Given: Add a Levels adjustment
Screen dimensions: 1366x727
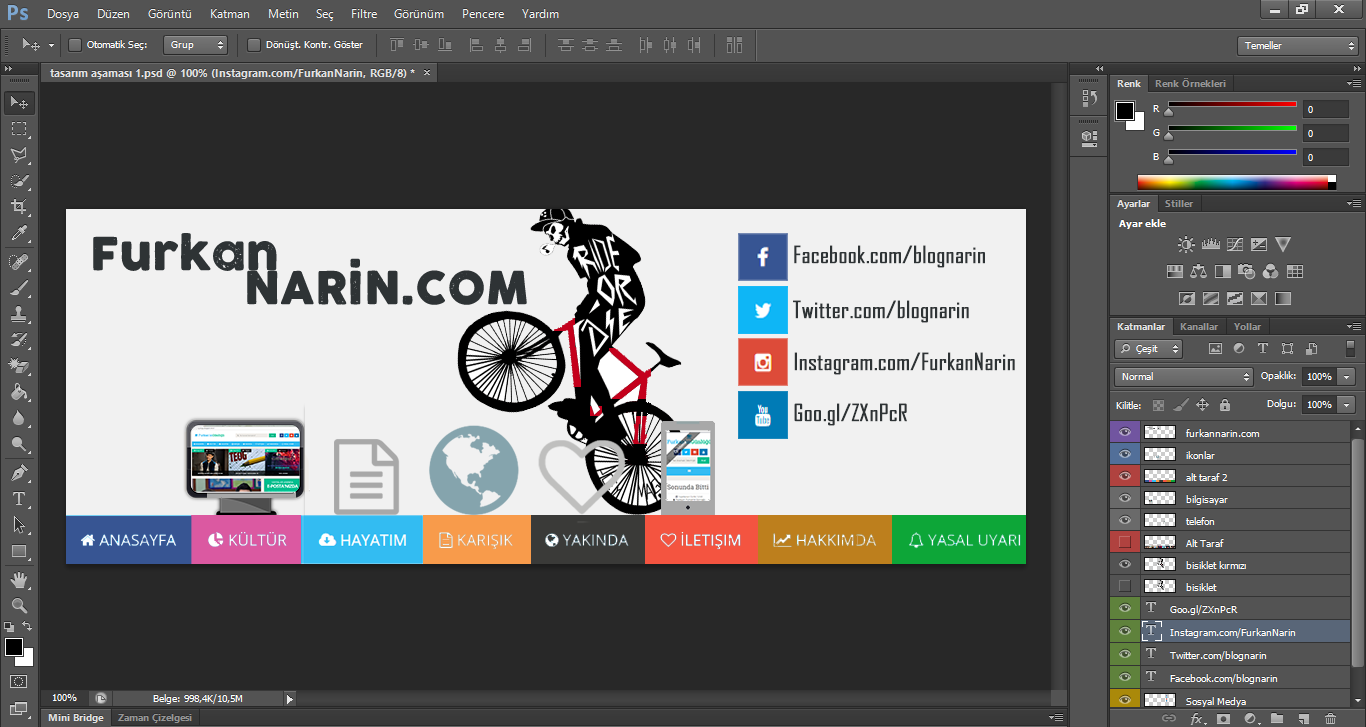Looking at the screenshot, I should [x=1211, y=244].
